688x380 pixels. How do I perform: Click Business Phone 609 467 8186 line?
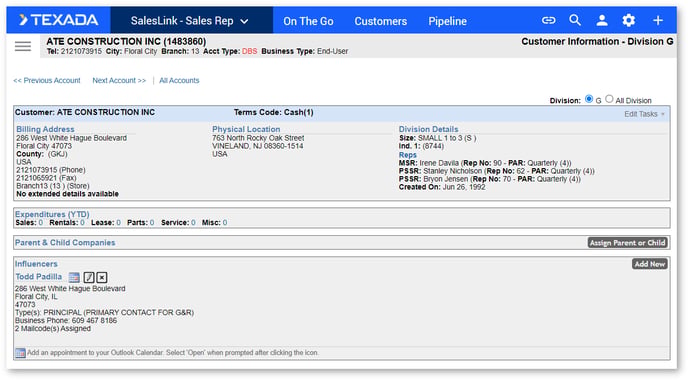coord(66,320)
